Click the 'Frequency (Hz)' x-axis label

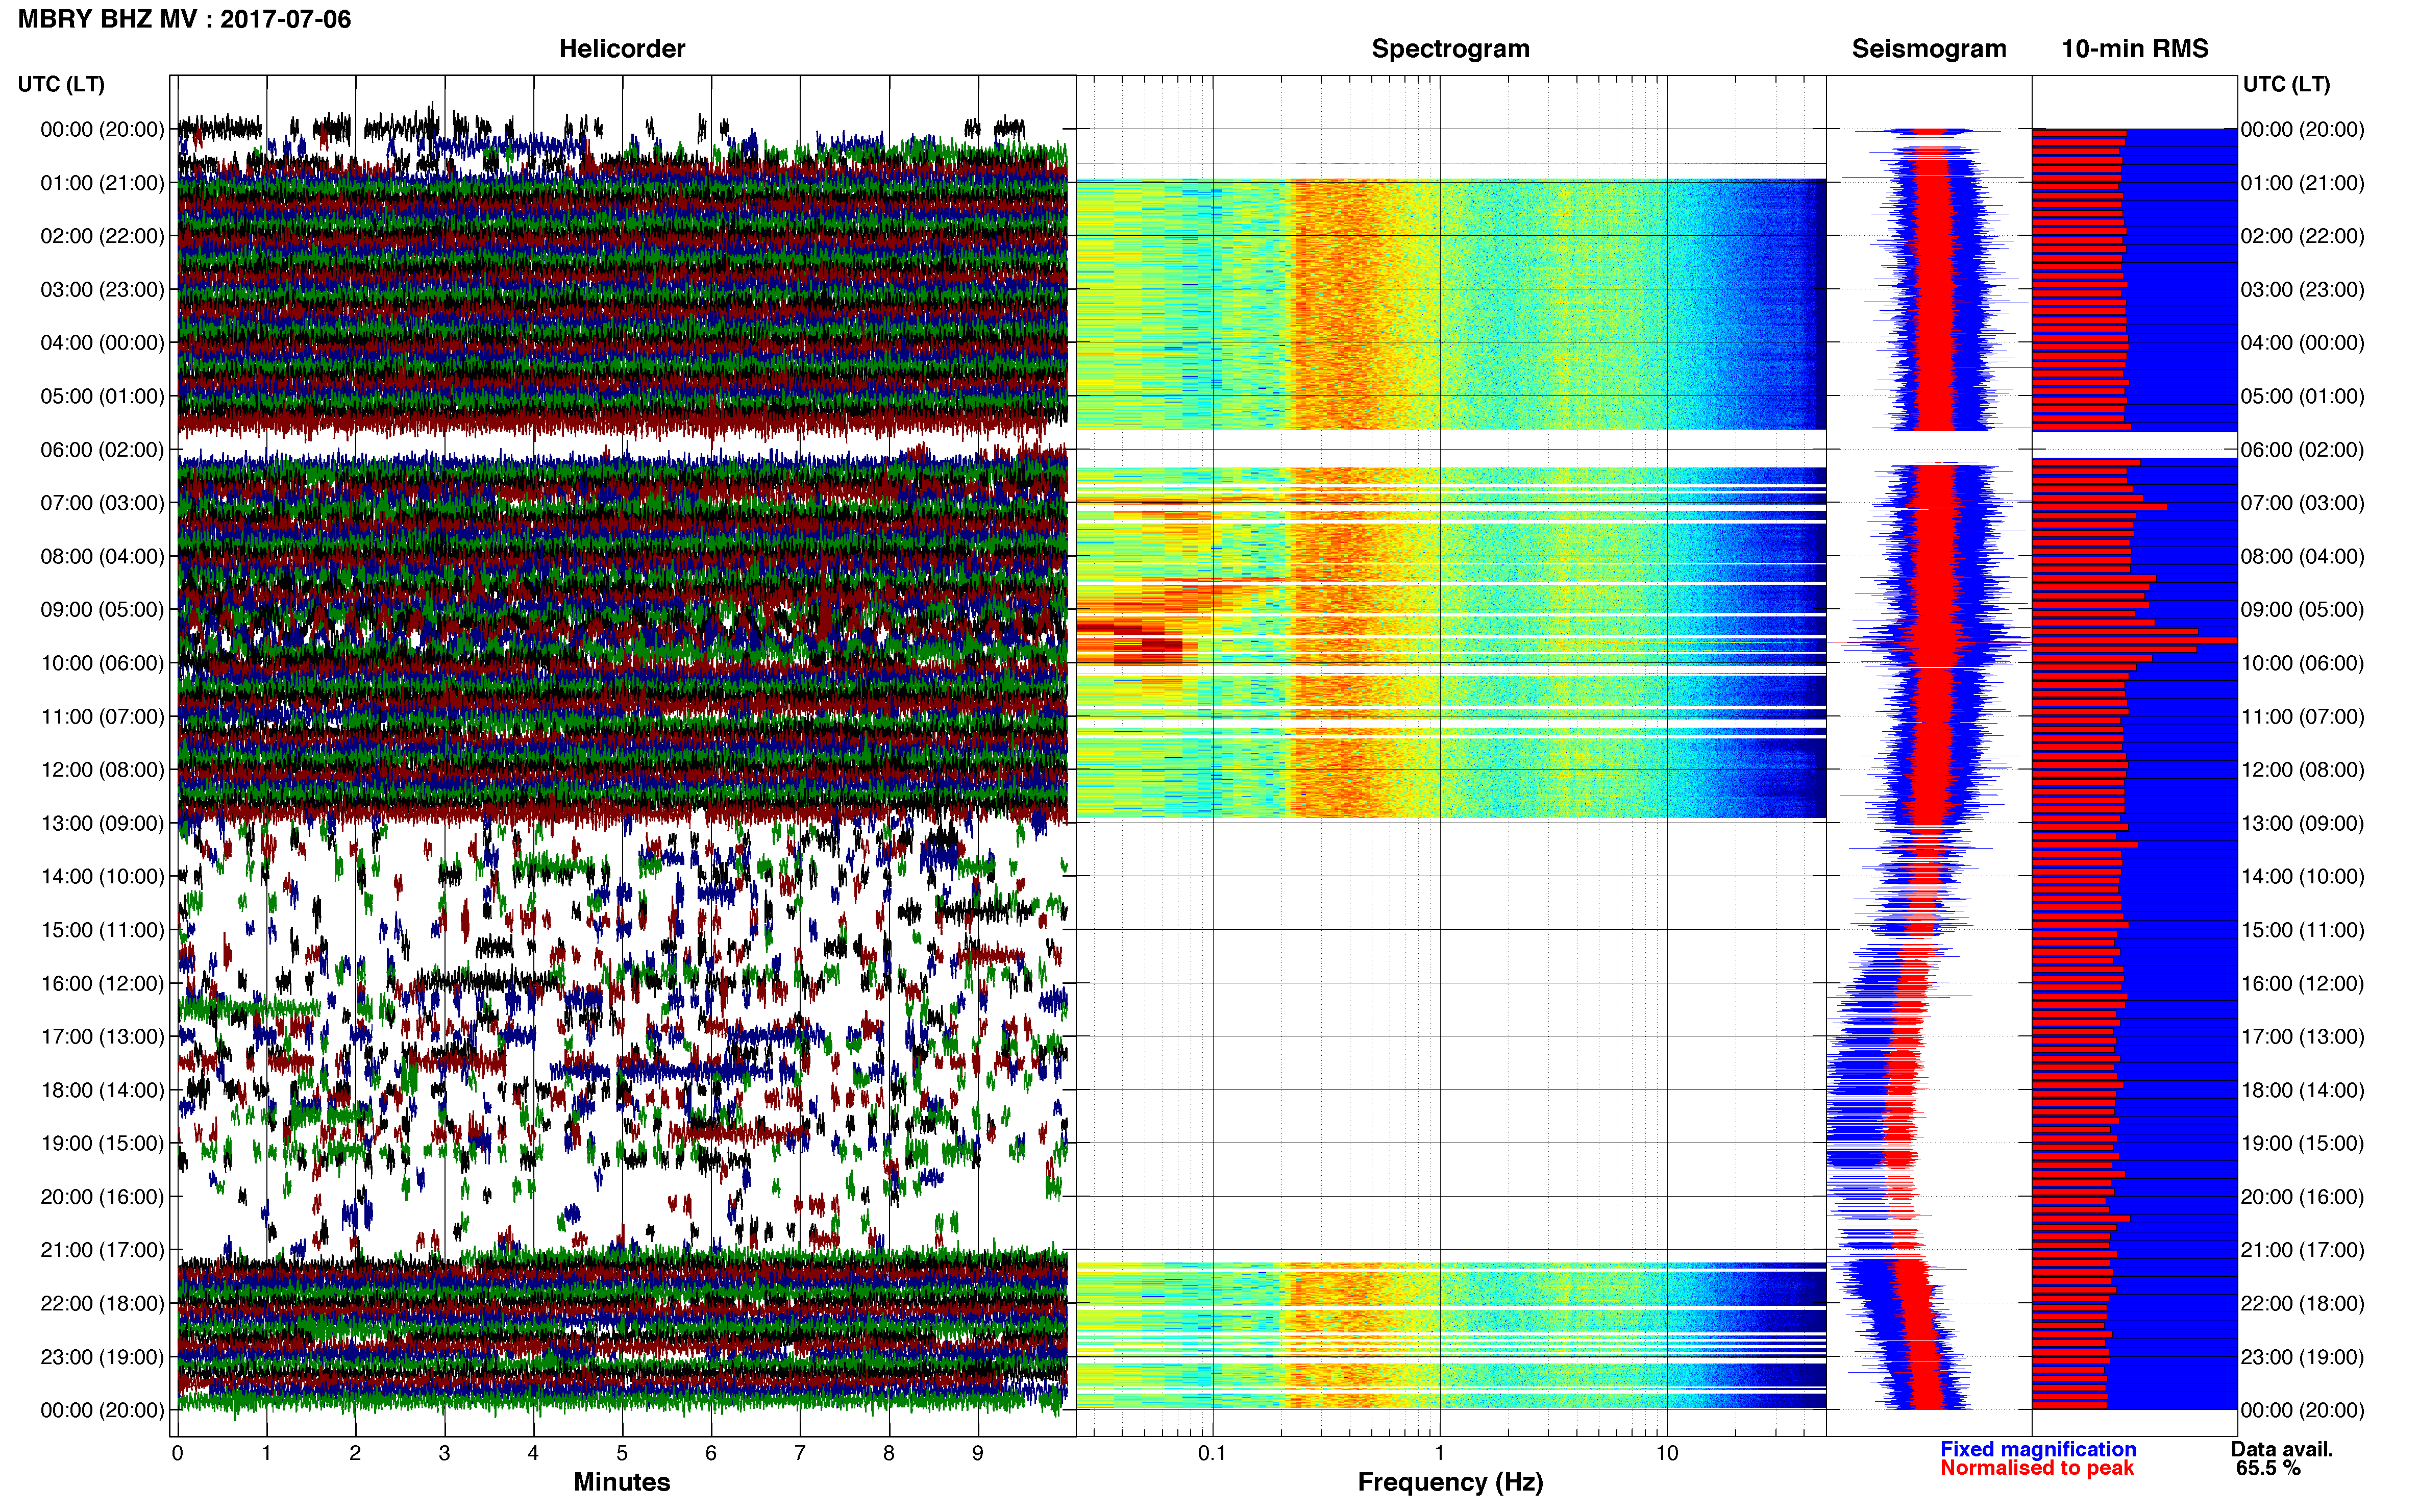pos(1450,1482)
